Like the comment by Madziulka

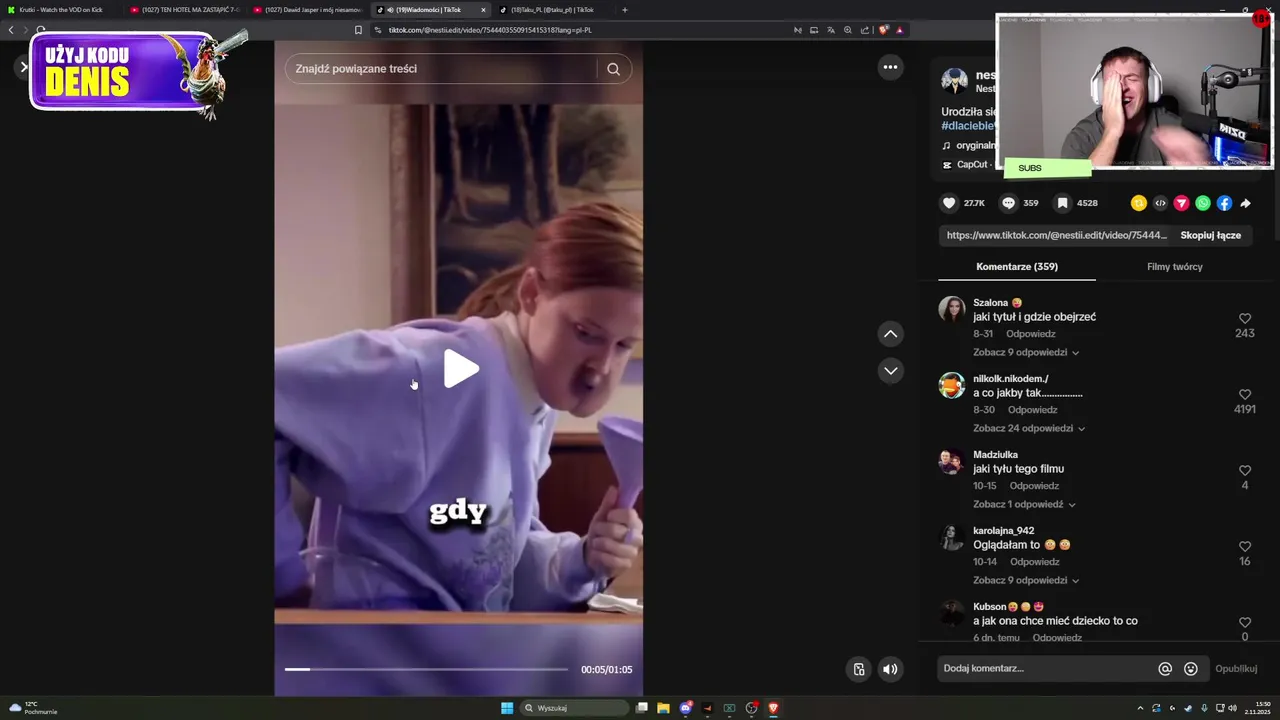tap(1245, 471)
